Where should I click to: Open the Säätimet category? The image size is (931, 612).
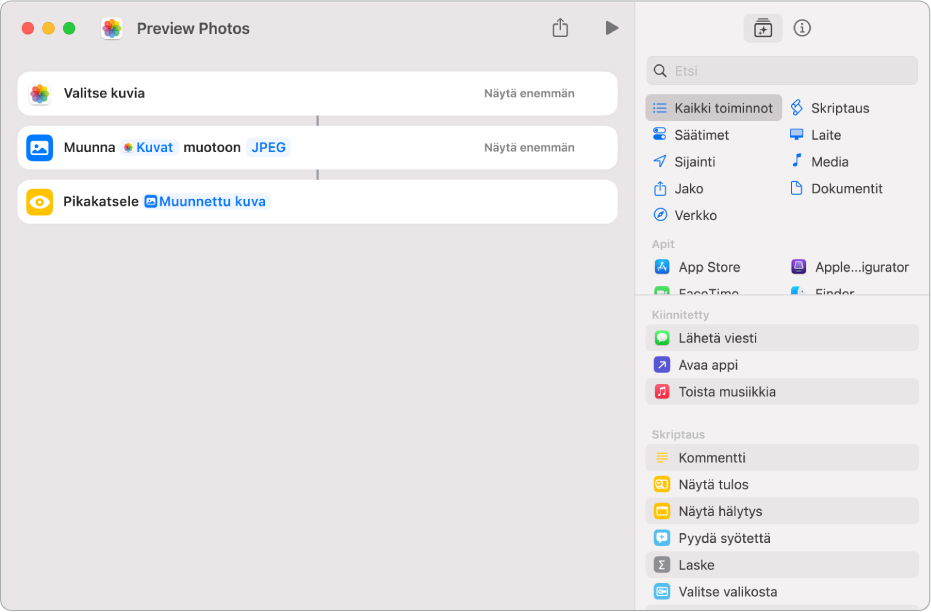[x=691, y=135]
